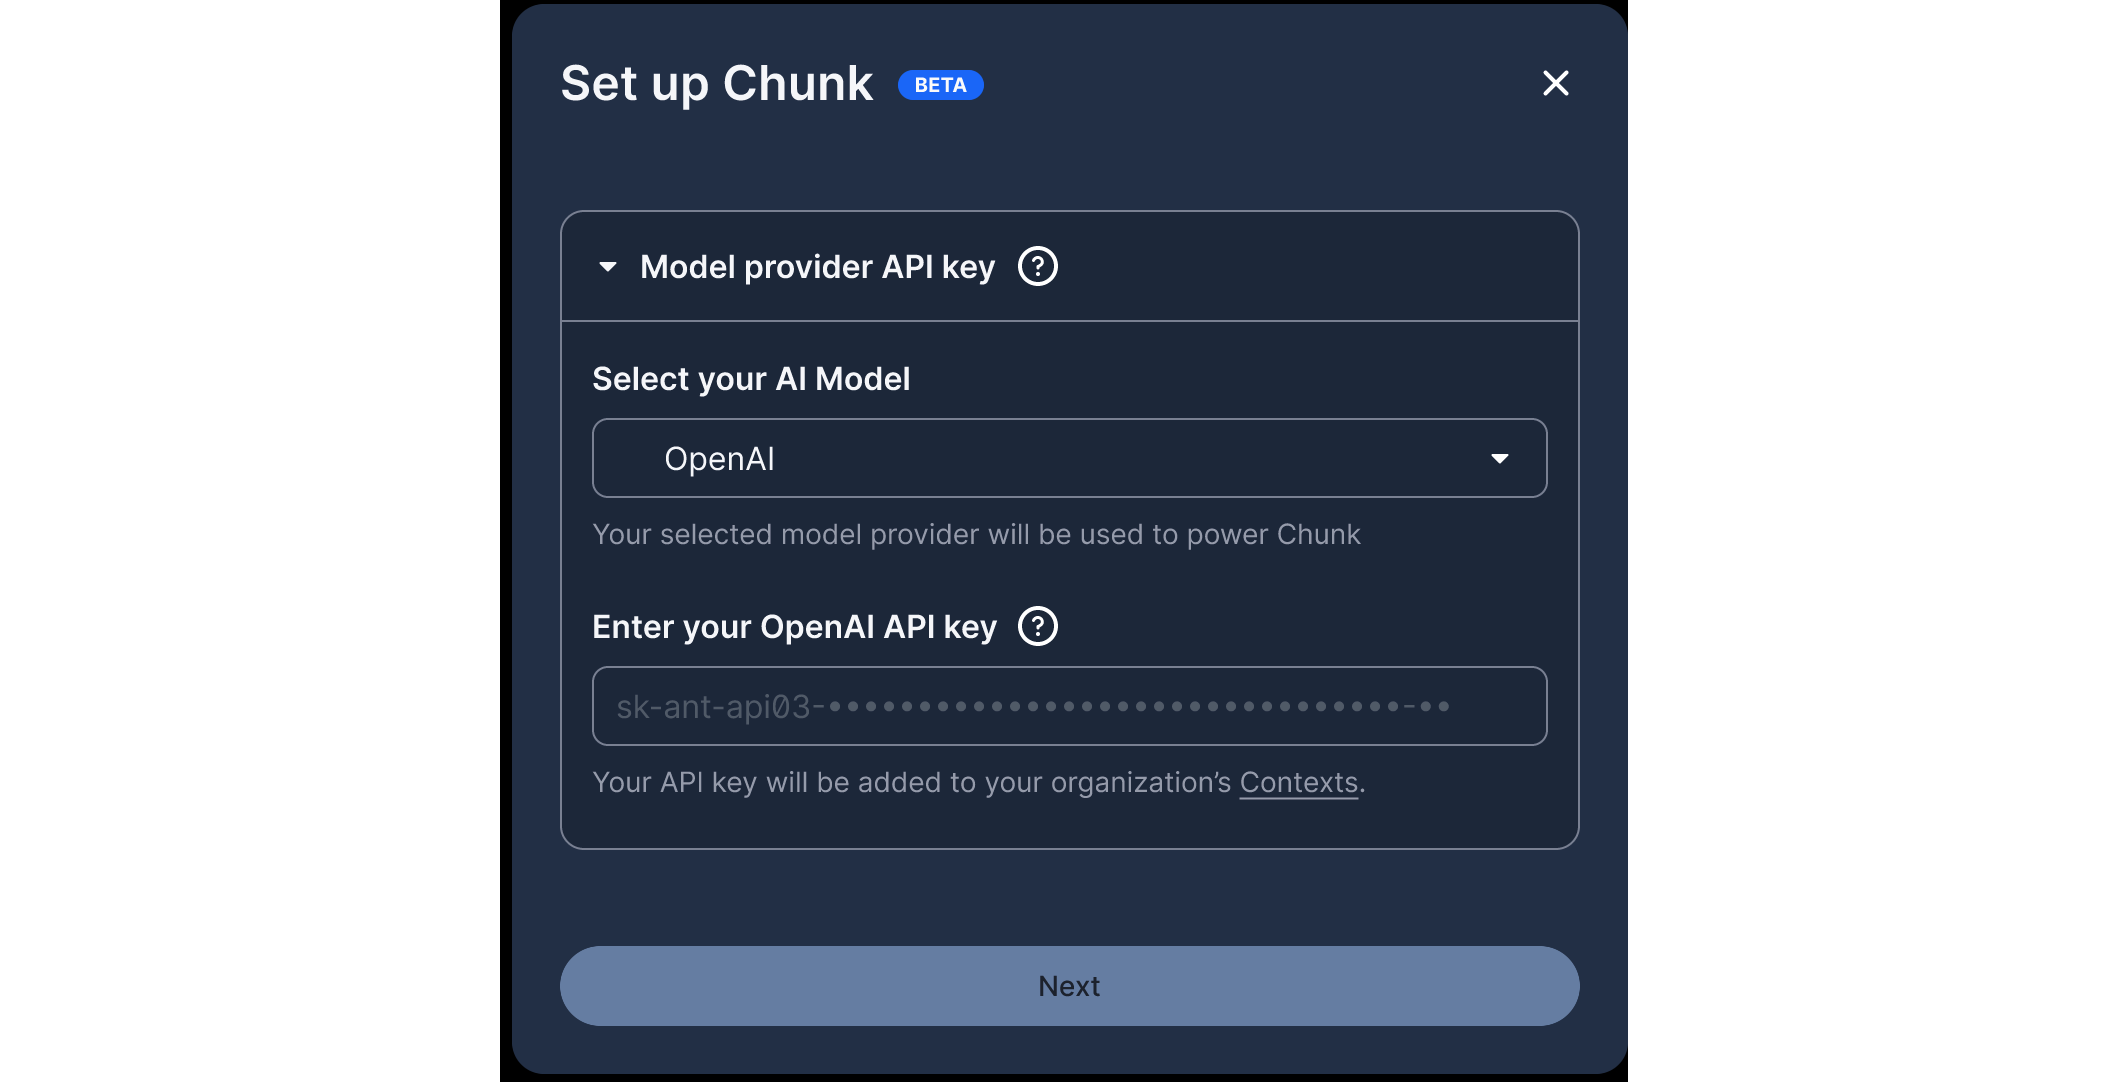Click the disclosure triangle before Model provider API key
Image resolution: width=2128 pixels, height=1082 pixels.
608,266
